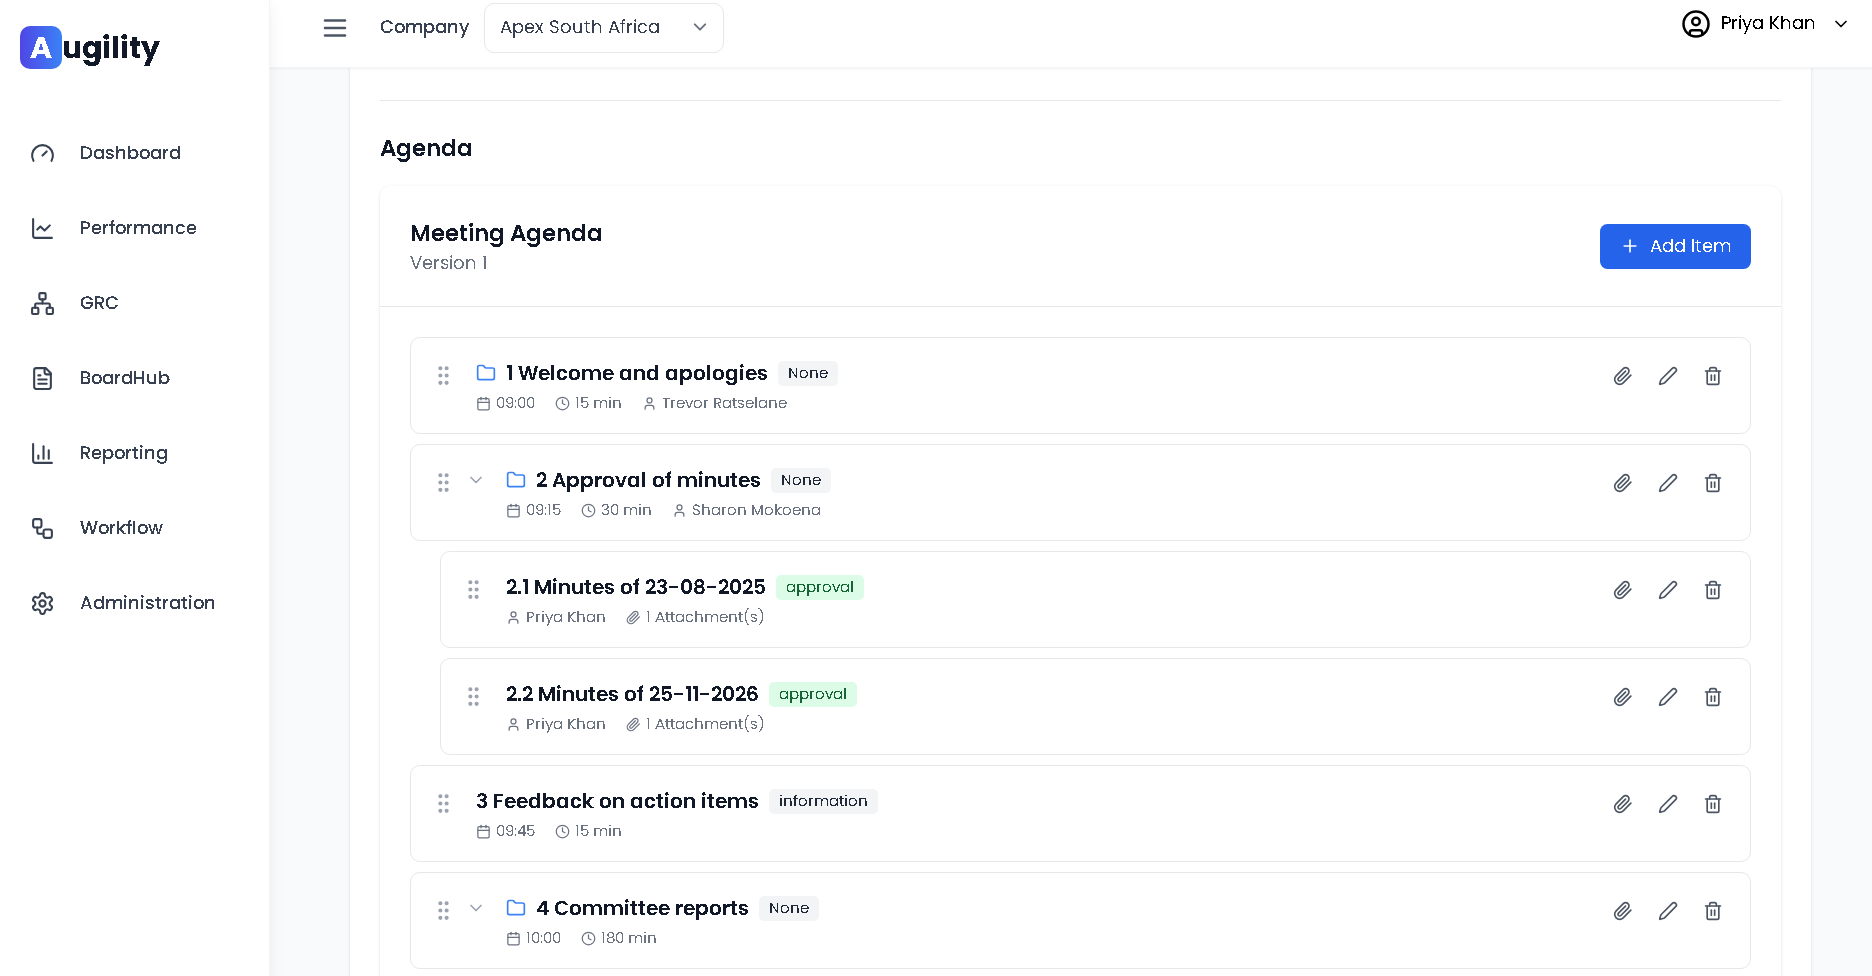This screenshot has height=976, width=1872.
Task: Click the Augility logo
Action: pos(90,48)
